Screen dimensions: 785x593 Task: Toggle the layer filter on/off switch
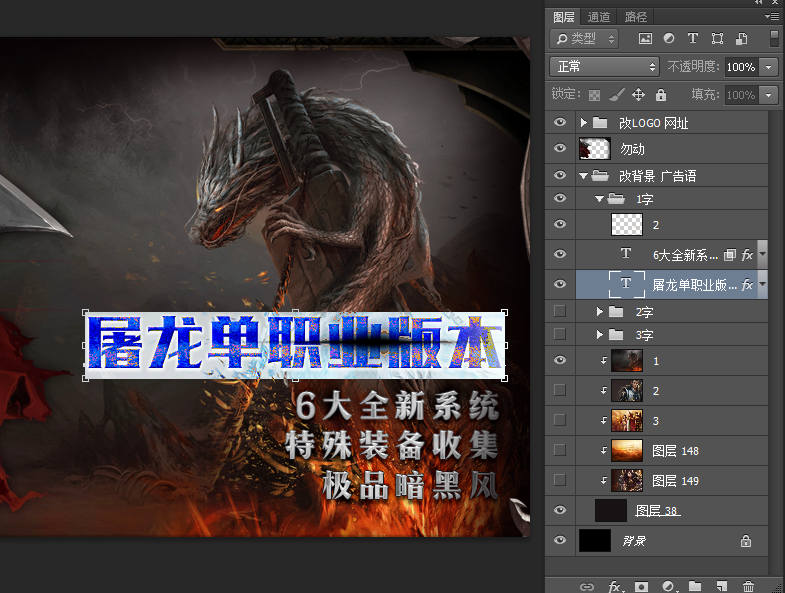[774, 39]
